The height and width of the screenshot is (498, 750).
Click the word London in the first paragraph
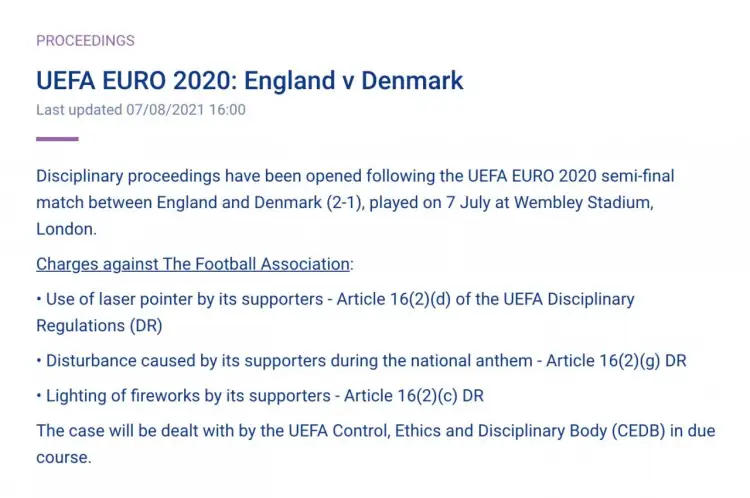tap(66, 228)
